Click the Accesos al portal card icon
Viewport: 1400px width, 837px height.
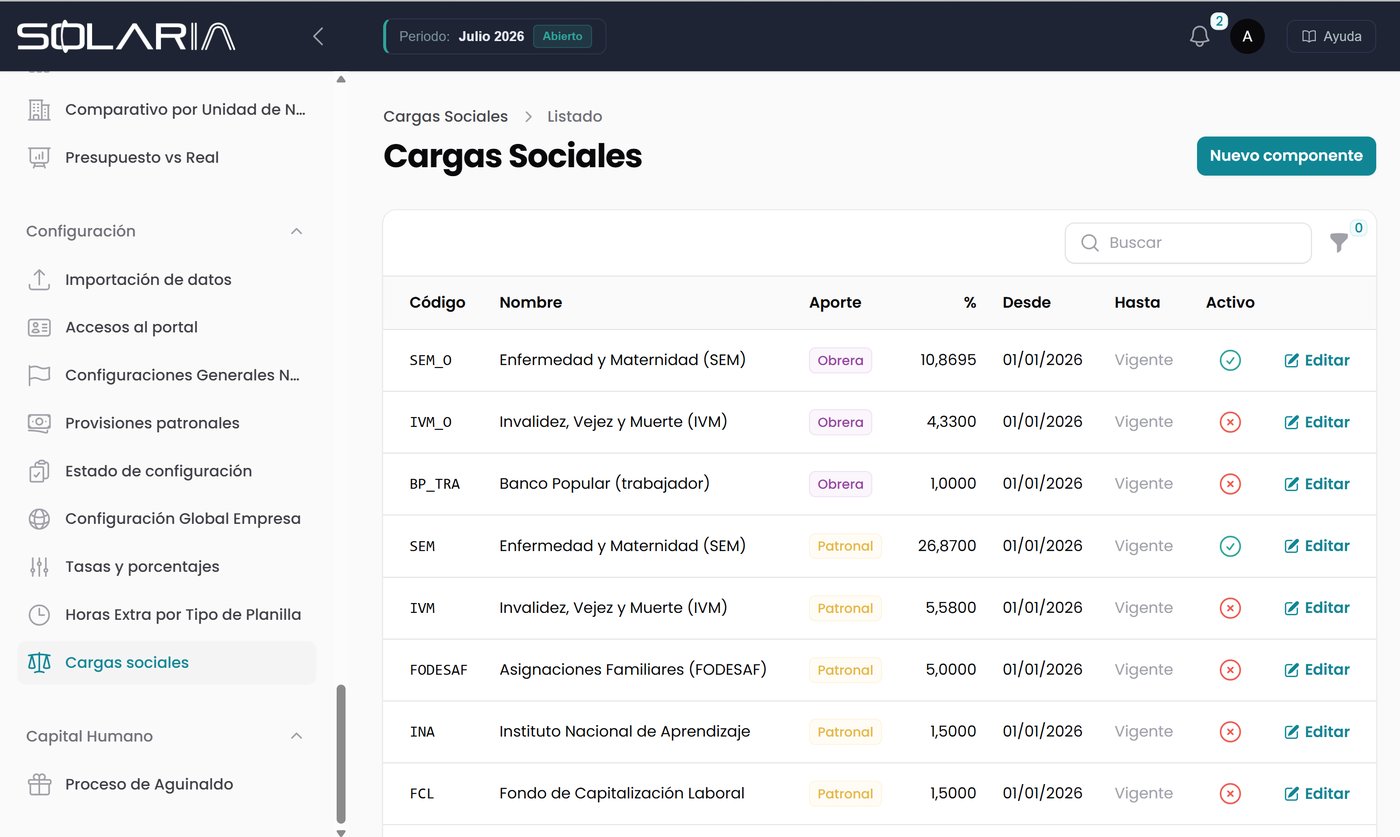pos(39,327)
